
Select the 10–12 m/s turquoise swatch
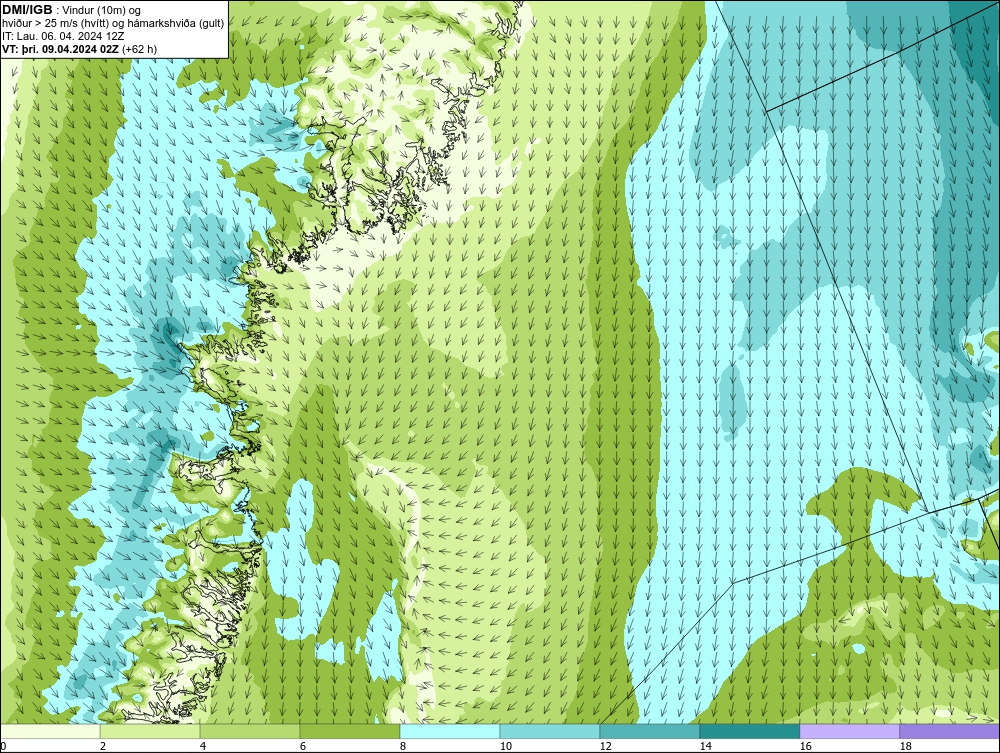550,731
